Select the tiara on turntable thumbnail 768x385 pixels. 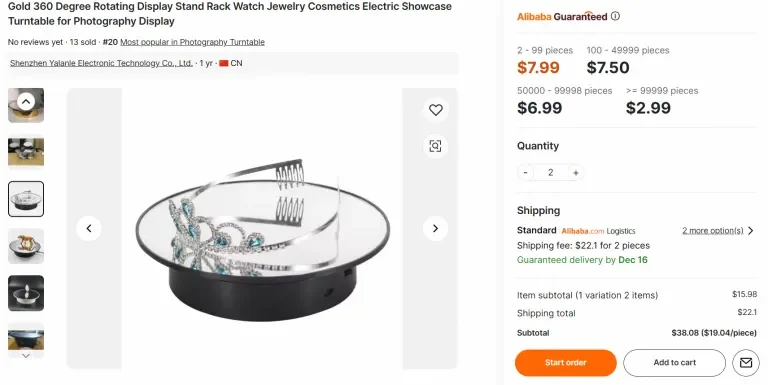(26, 199)
